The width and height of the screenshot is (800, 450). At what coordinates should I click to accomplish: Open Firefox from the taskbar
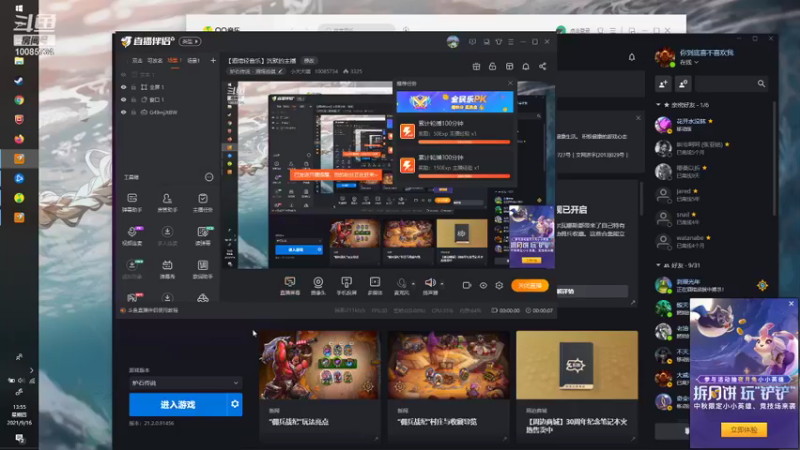(x=19, y=139)
